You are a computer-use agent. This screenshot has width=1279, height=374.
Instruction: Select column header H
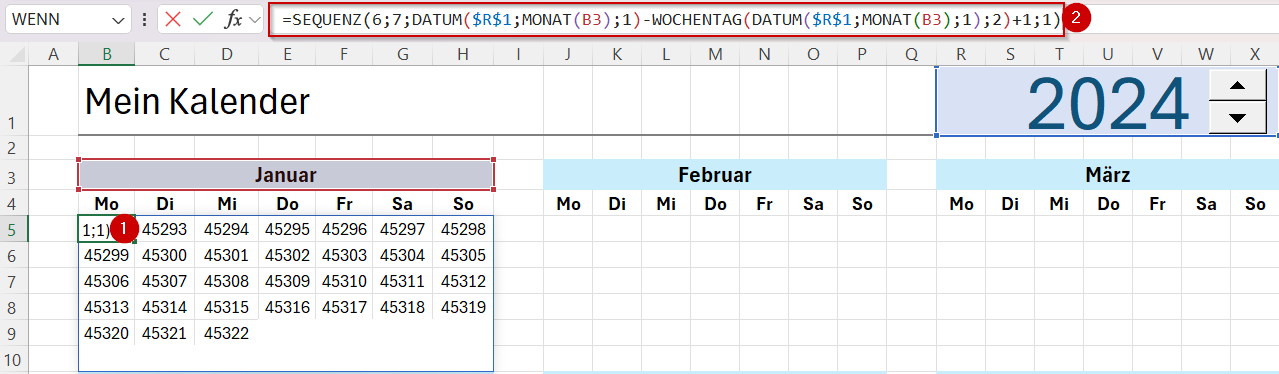pos(463,54)
